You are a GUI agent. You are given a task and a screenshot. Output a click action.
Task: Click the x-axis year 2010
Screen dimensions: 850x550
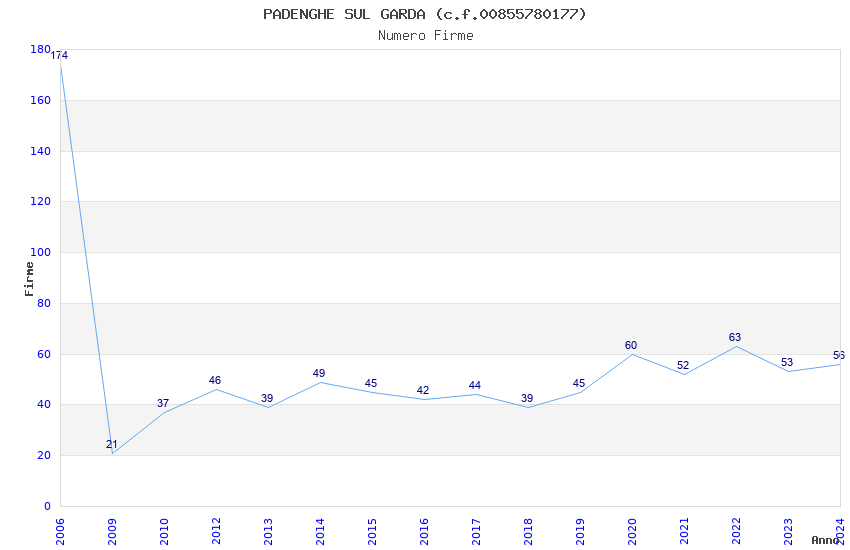pos(164,531)
